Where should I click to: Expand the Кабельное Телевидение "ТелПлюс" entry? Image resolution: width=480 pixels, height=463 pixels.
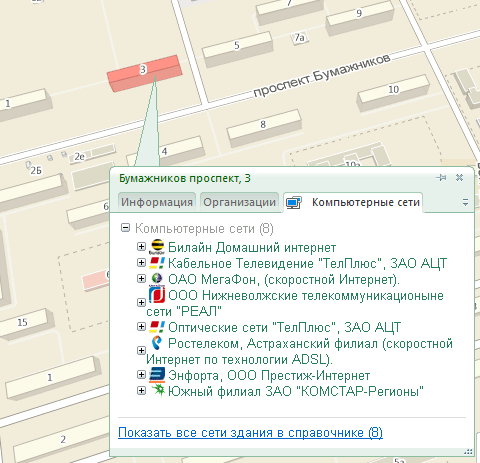point(141,263)
